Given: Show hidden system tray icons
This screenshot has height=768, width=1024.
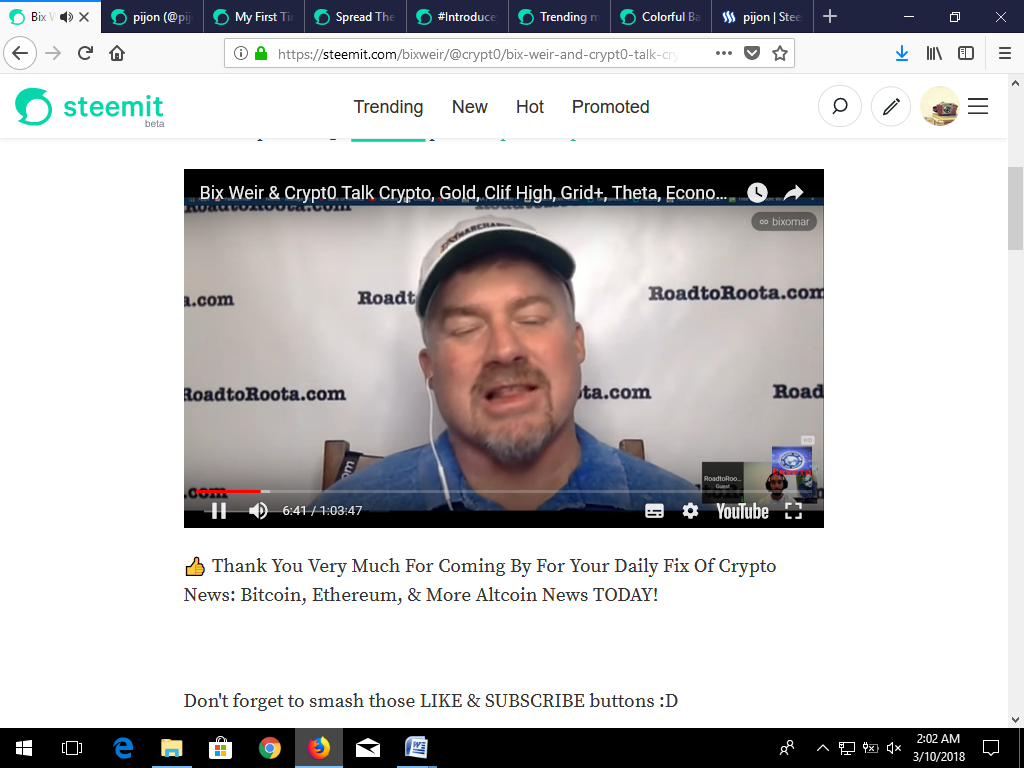Looking at the screenshot, I should tap(823, 748).
